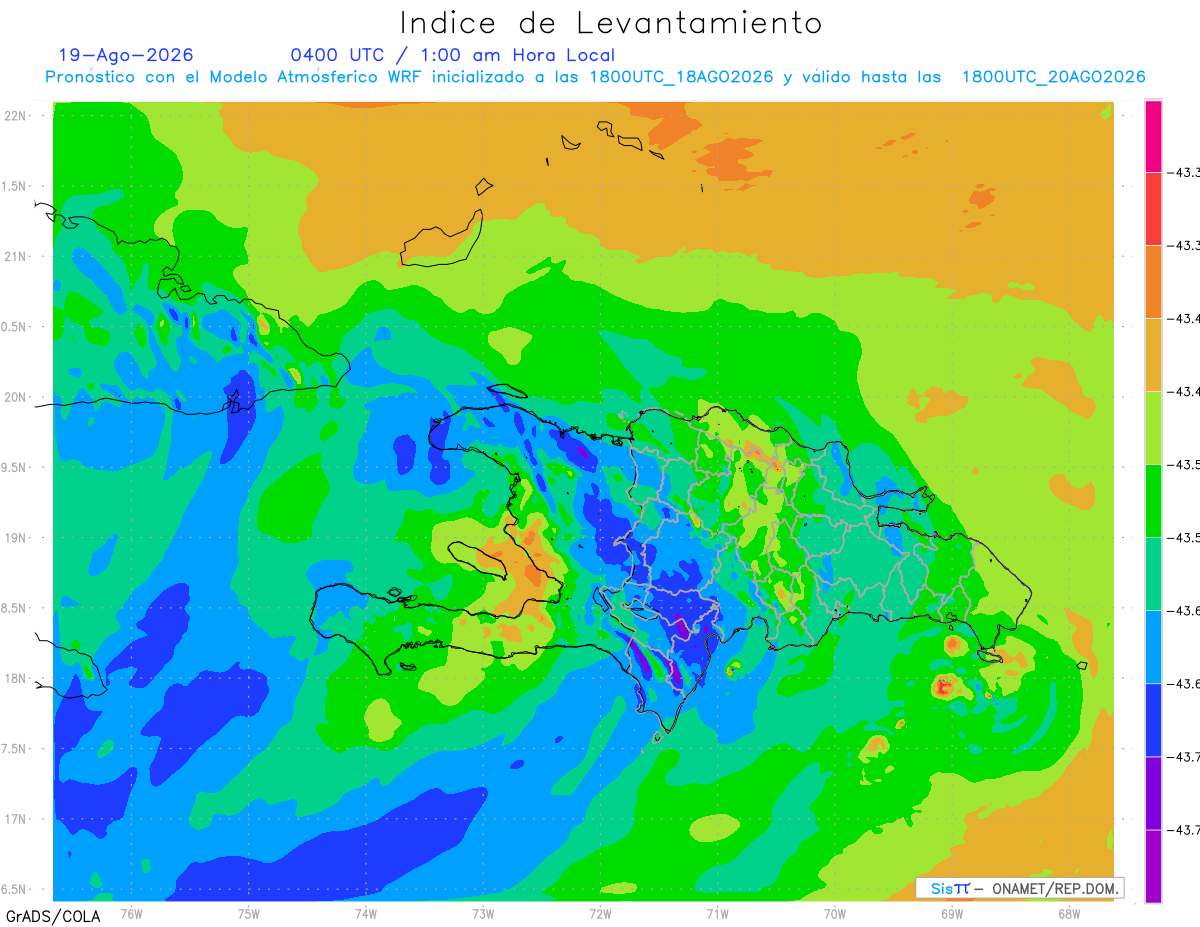1200x927 pixels.
Task: Select the '21N' latitude label
Action: (16, 256)
